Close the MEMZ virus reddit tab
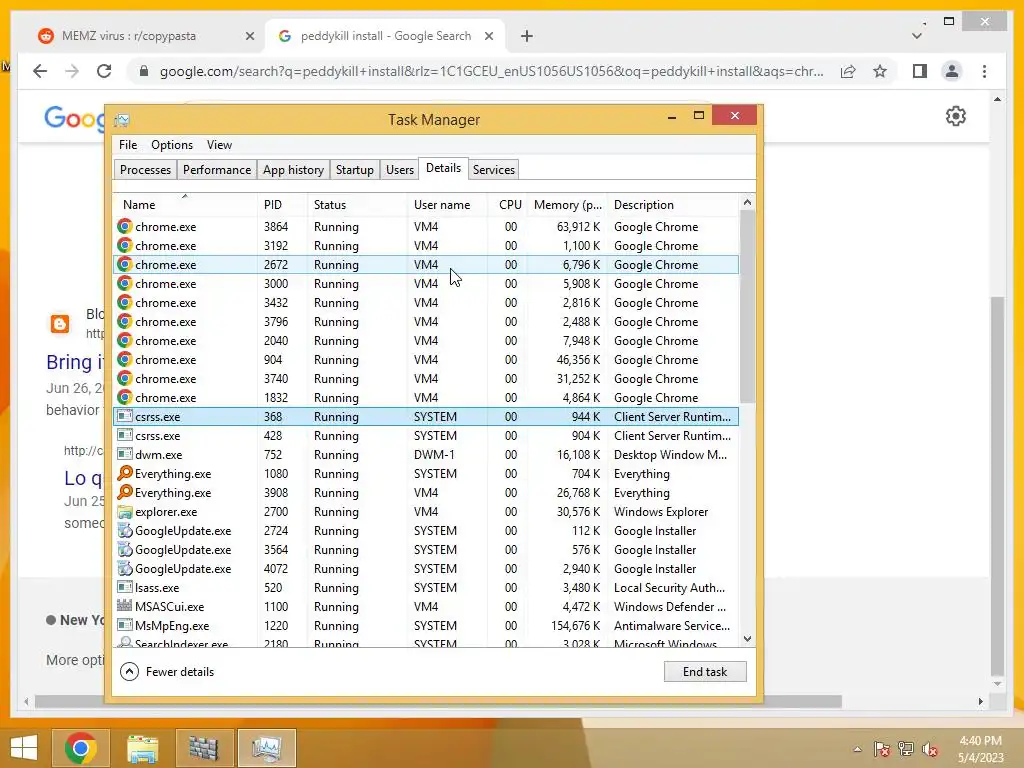1024x768 pixels. tap(249, 37)
